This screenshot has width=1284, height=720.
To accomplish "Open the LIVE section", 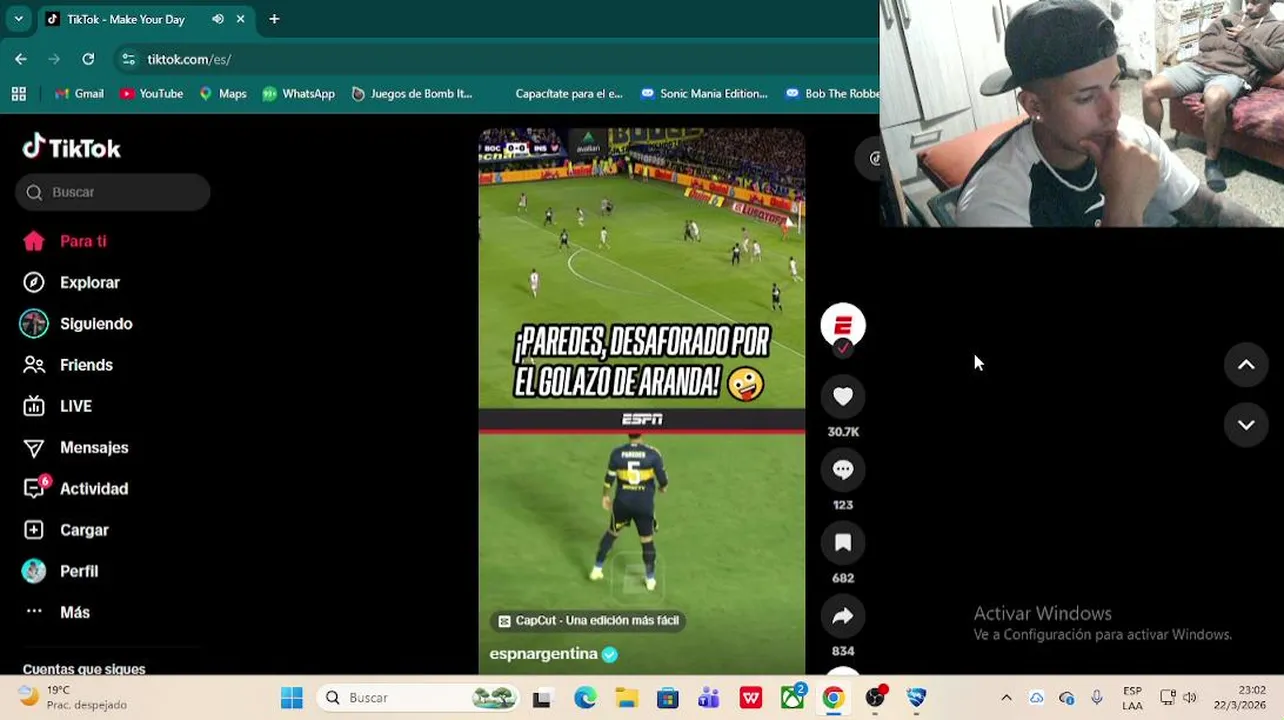I will coord(58,406).
